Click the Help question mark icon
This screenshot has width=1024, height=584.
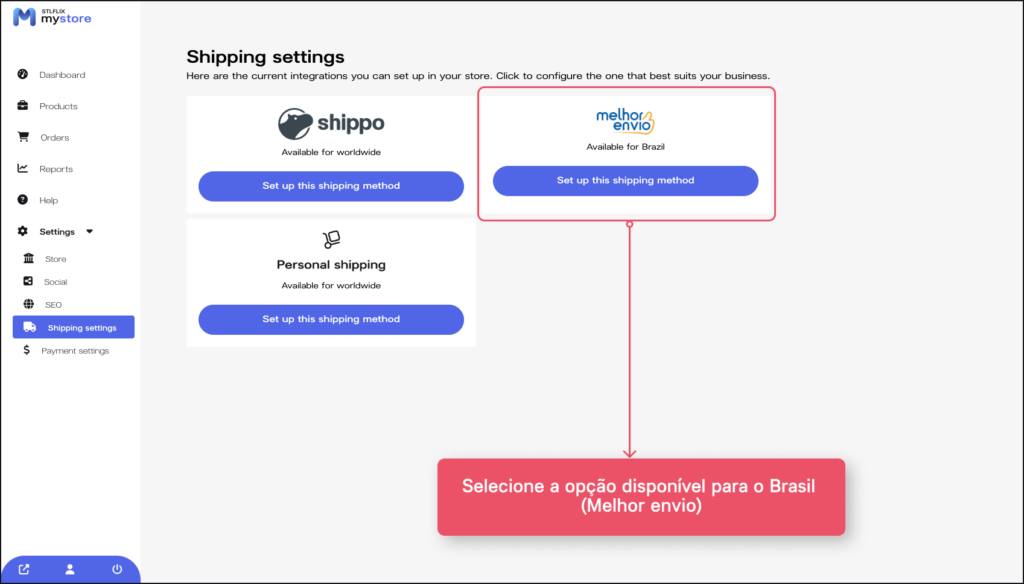(23, 200)
